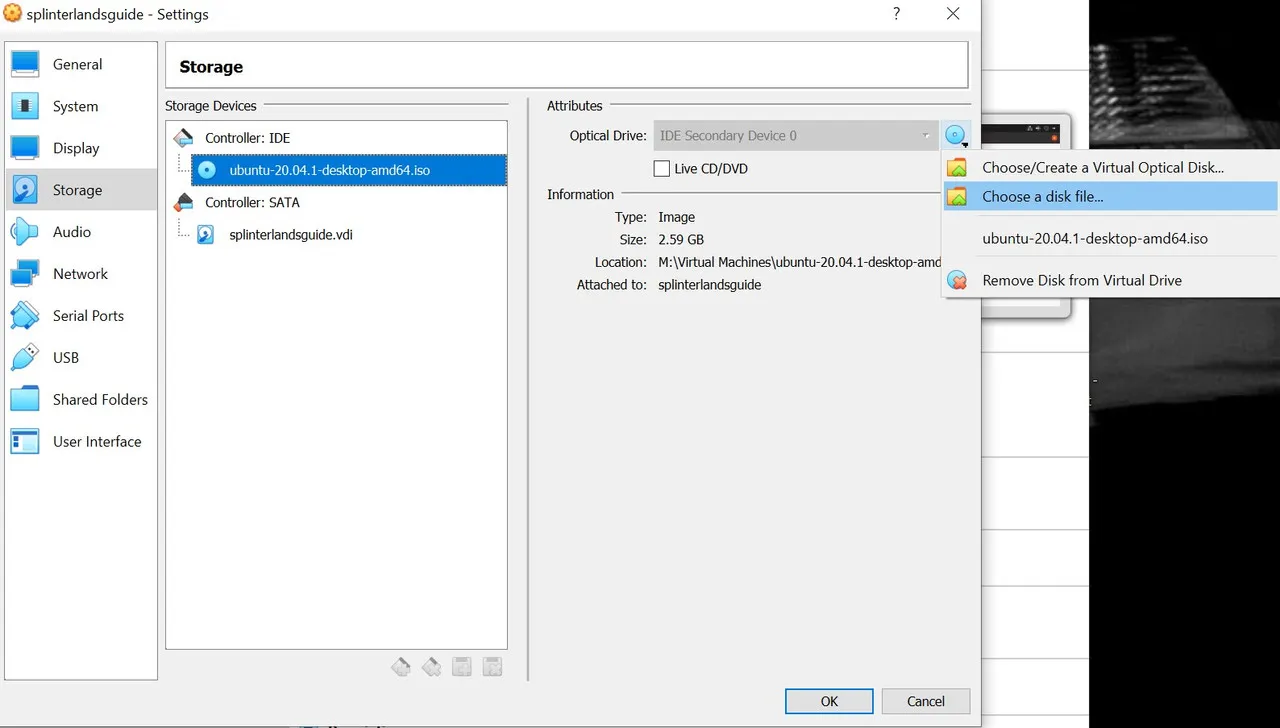Click the remove storage attachment icon
The image size is (1280, 728).
click(492, 666)
